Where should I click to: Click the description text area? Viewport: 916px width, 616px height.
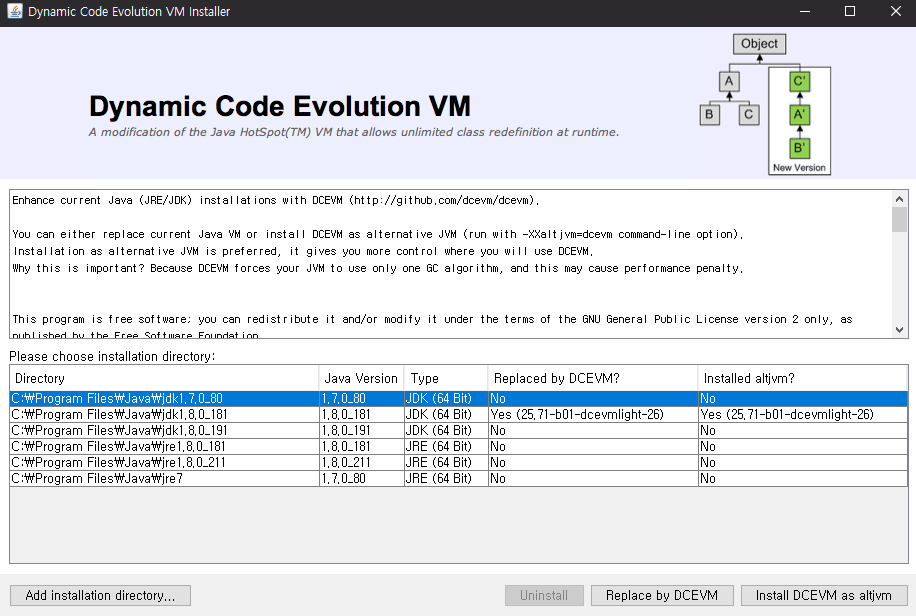click(451, 264)
